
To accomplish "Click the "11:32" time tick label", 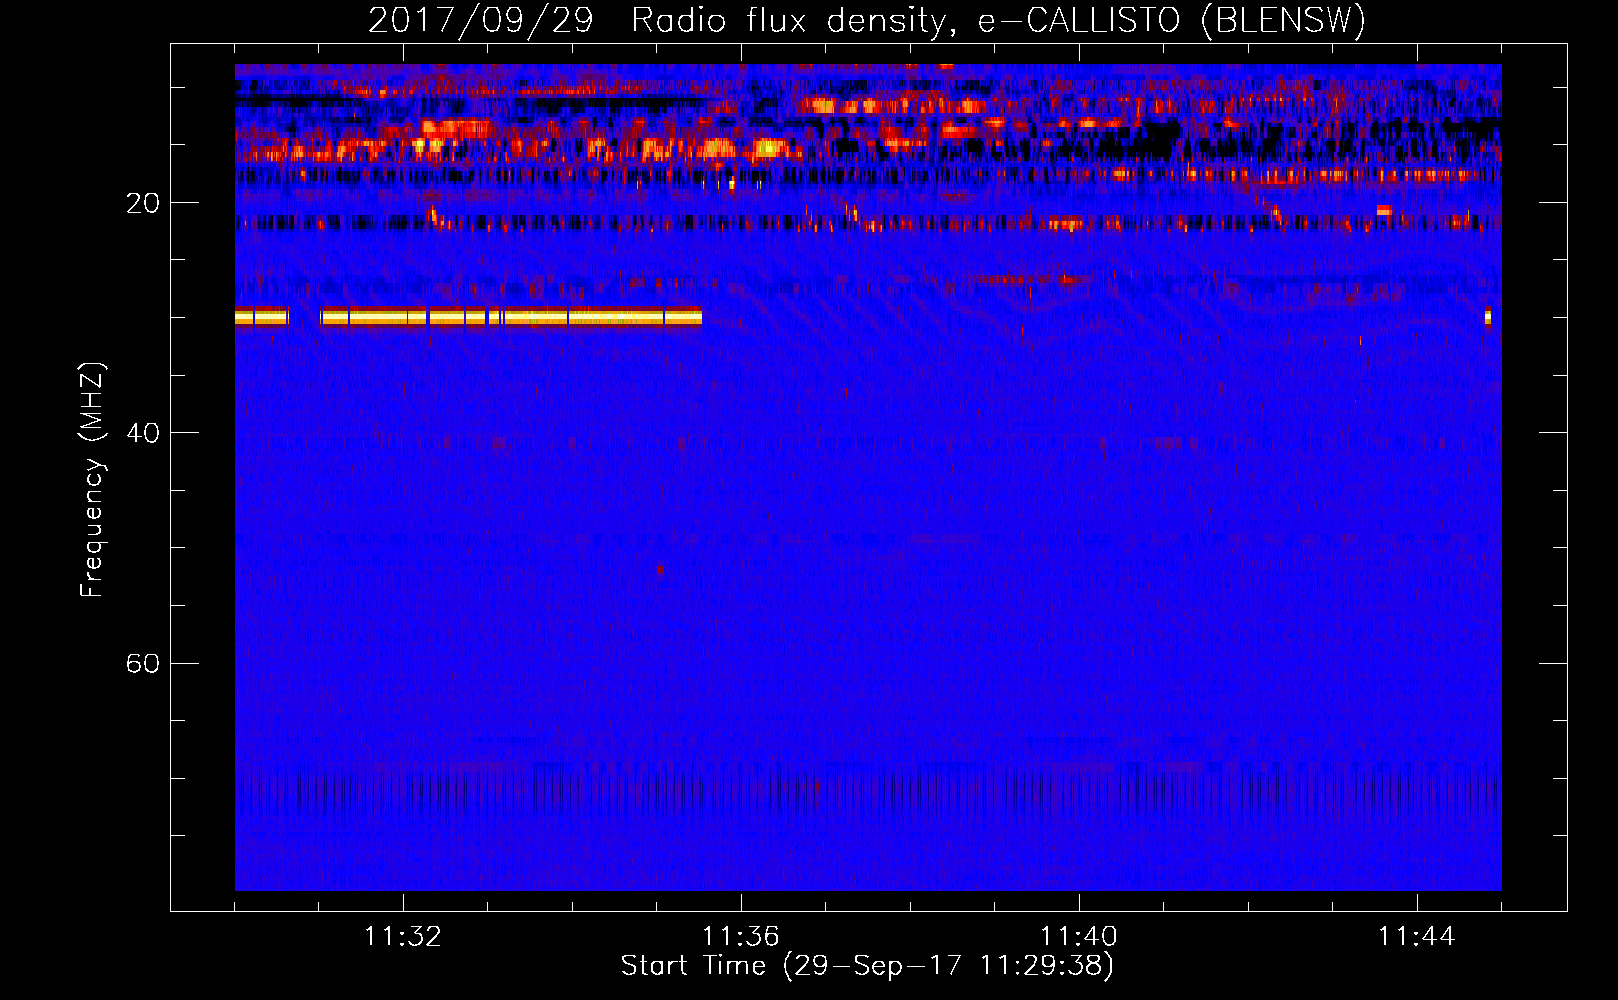I will tap(403, 937).
